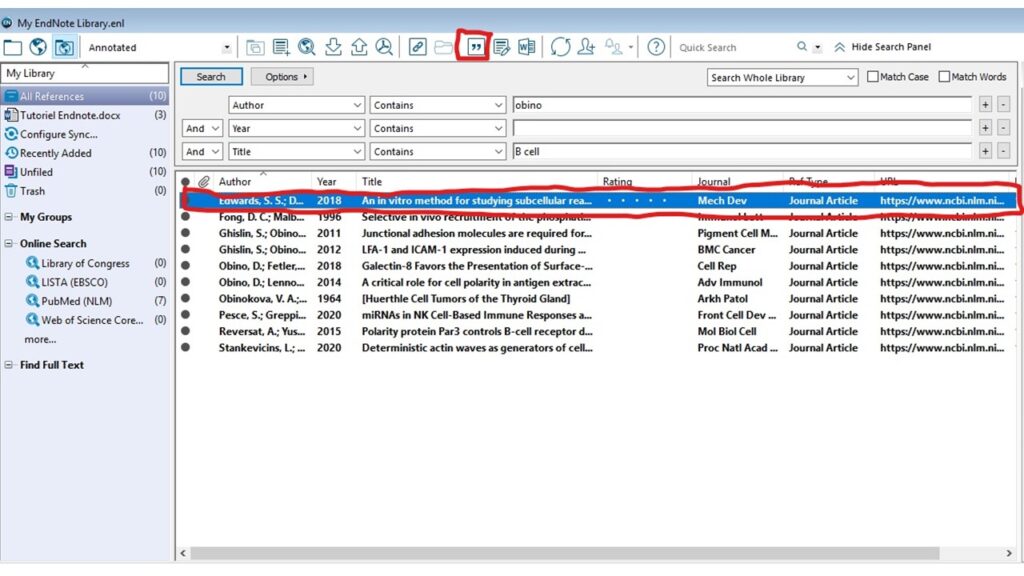The width and height of the screenshot is (1024, 576).
Task: Select PubMed (NLM) in Online Search
Action: pyautogui.click(x=74, y=301)
